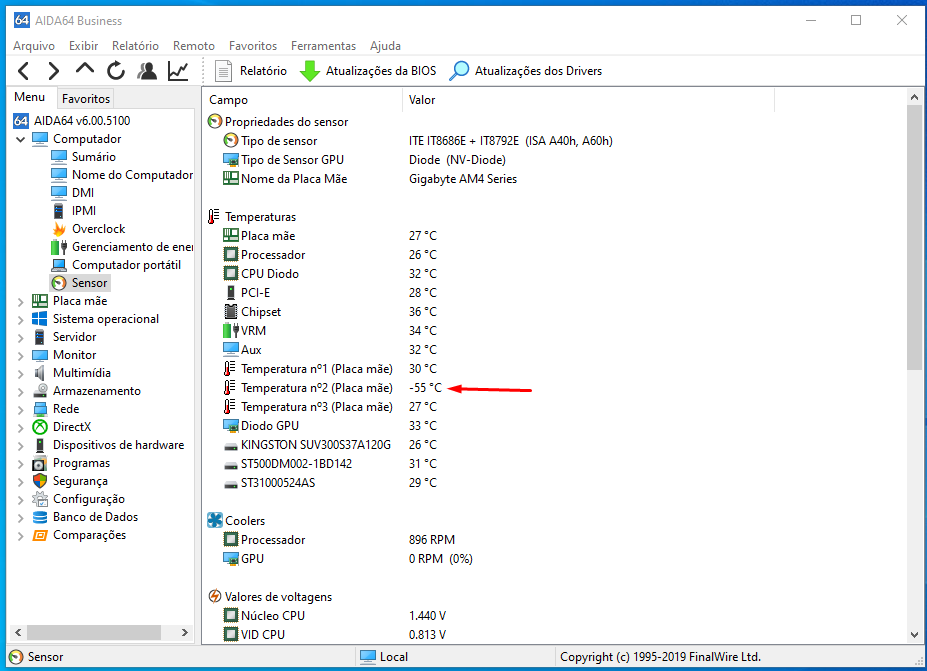Viewport: 927px width, 671px height.
Task: Click the Valor column header
Action: pos(588,100)
